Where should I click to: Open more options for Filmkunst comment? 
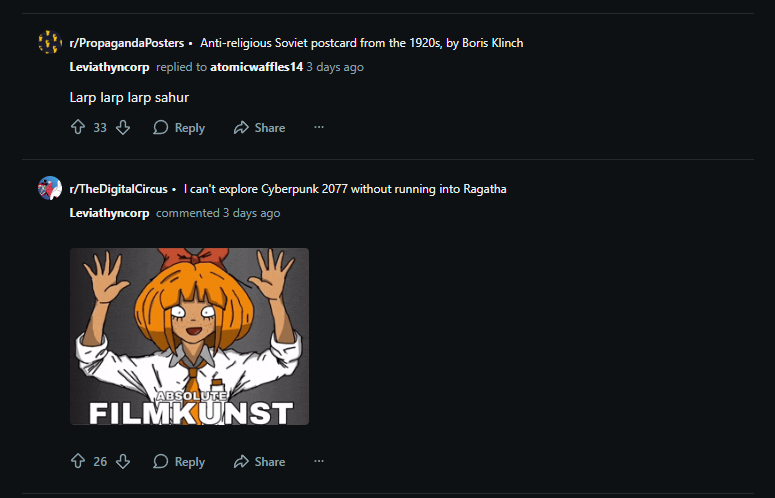coord(319,462)
